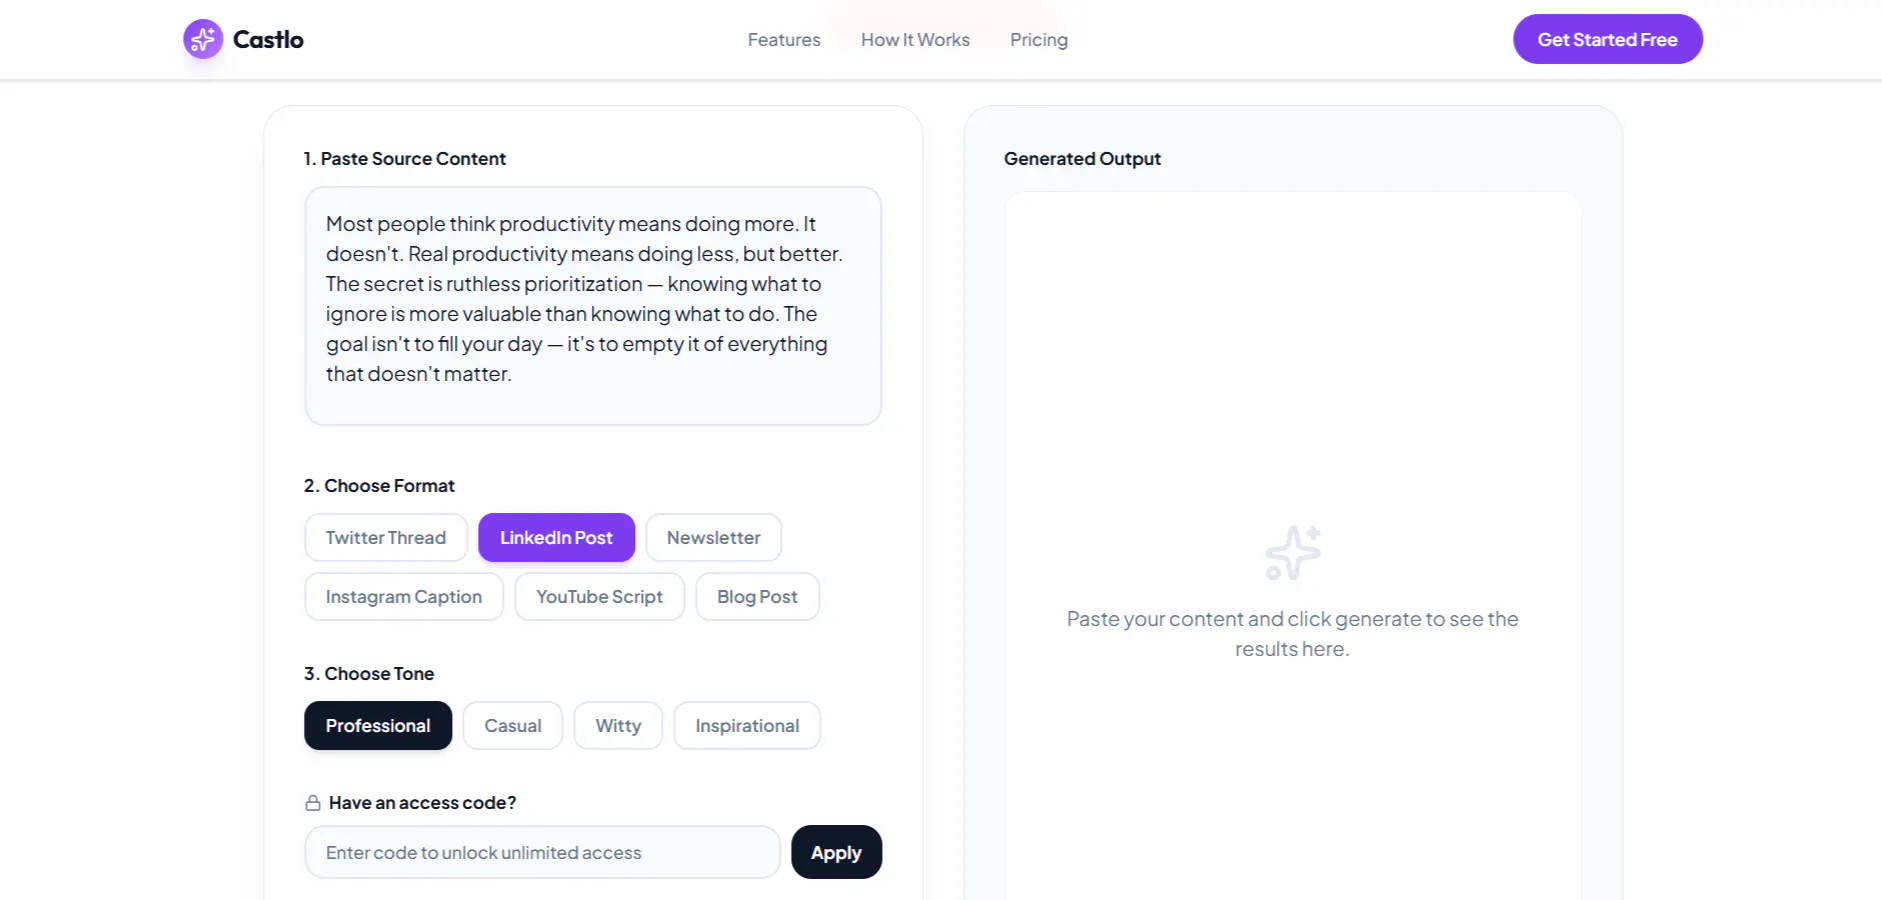Screen dimensions: 1882x900
Task: Select the LinkedIn Post format
Action: point(556,538)
